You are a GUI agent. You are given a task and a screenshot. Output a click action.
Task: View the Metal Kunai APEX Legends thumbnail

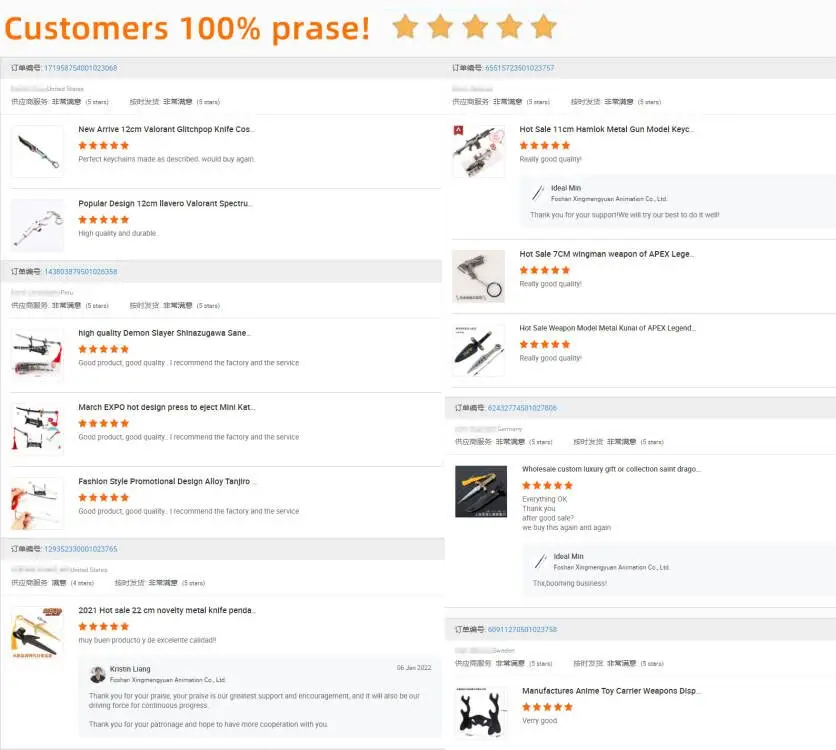478,351
